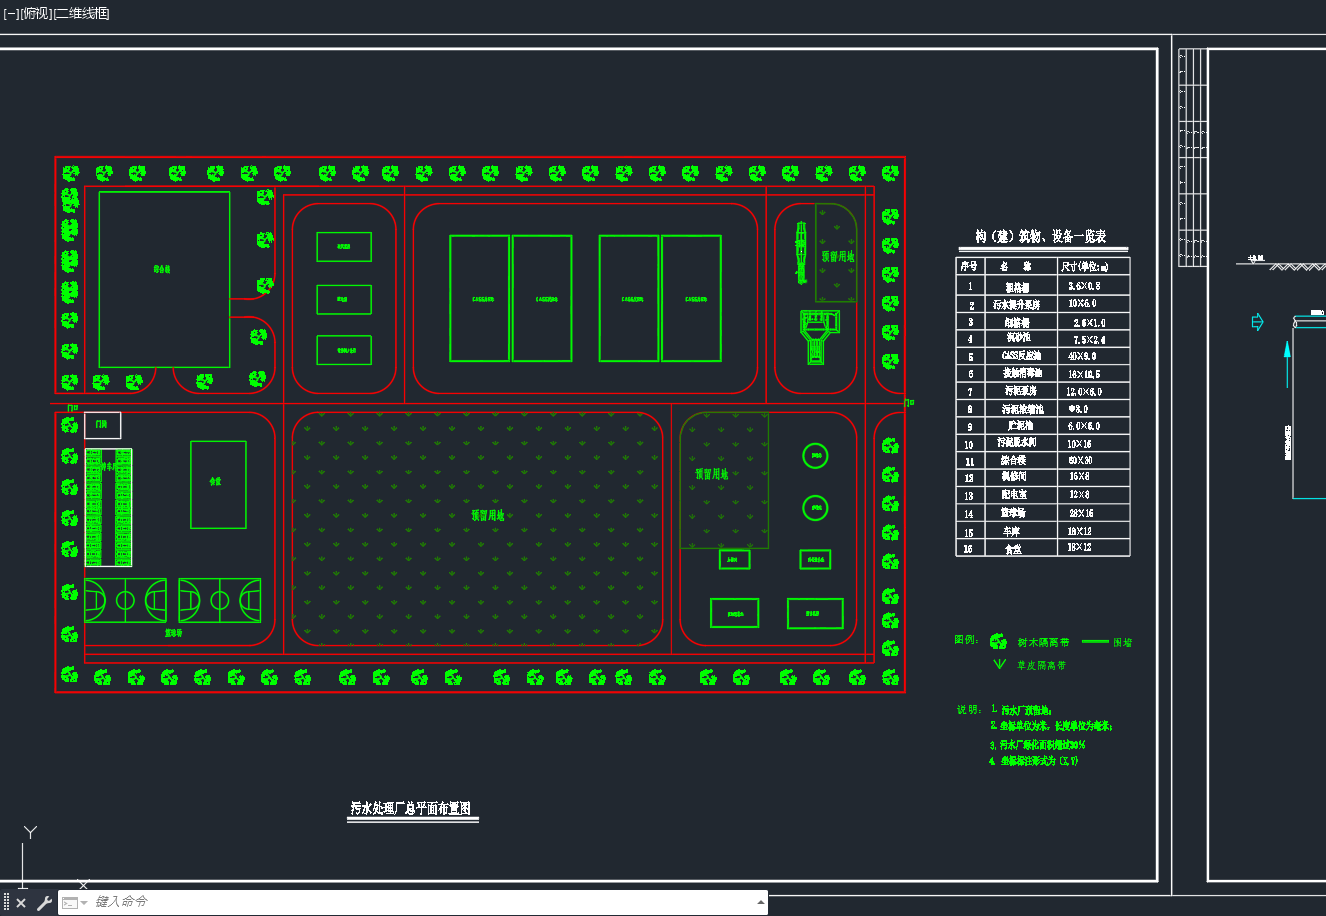Select the green wall line sample in legend
The height and width of the screenshot is (916, 1326).
pos(1096,642)
